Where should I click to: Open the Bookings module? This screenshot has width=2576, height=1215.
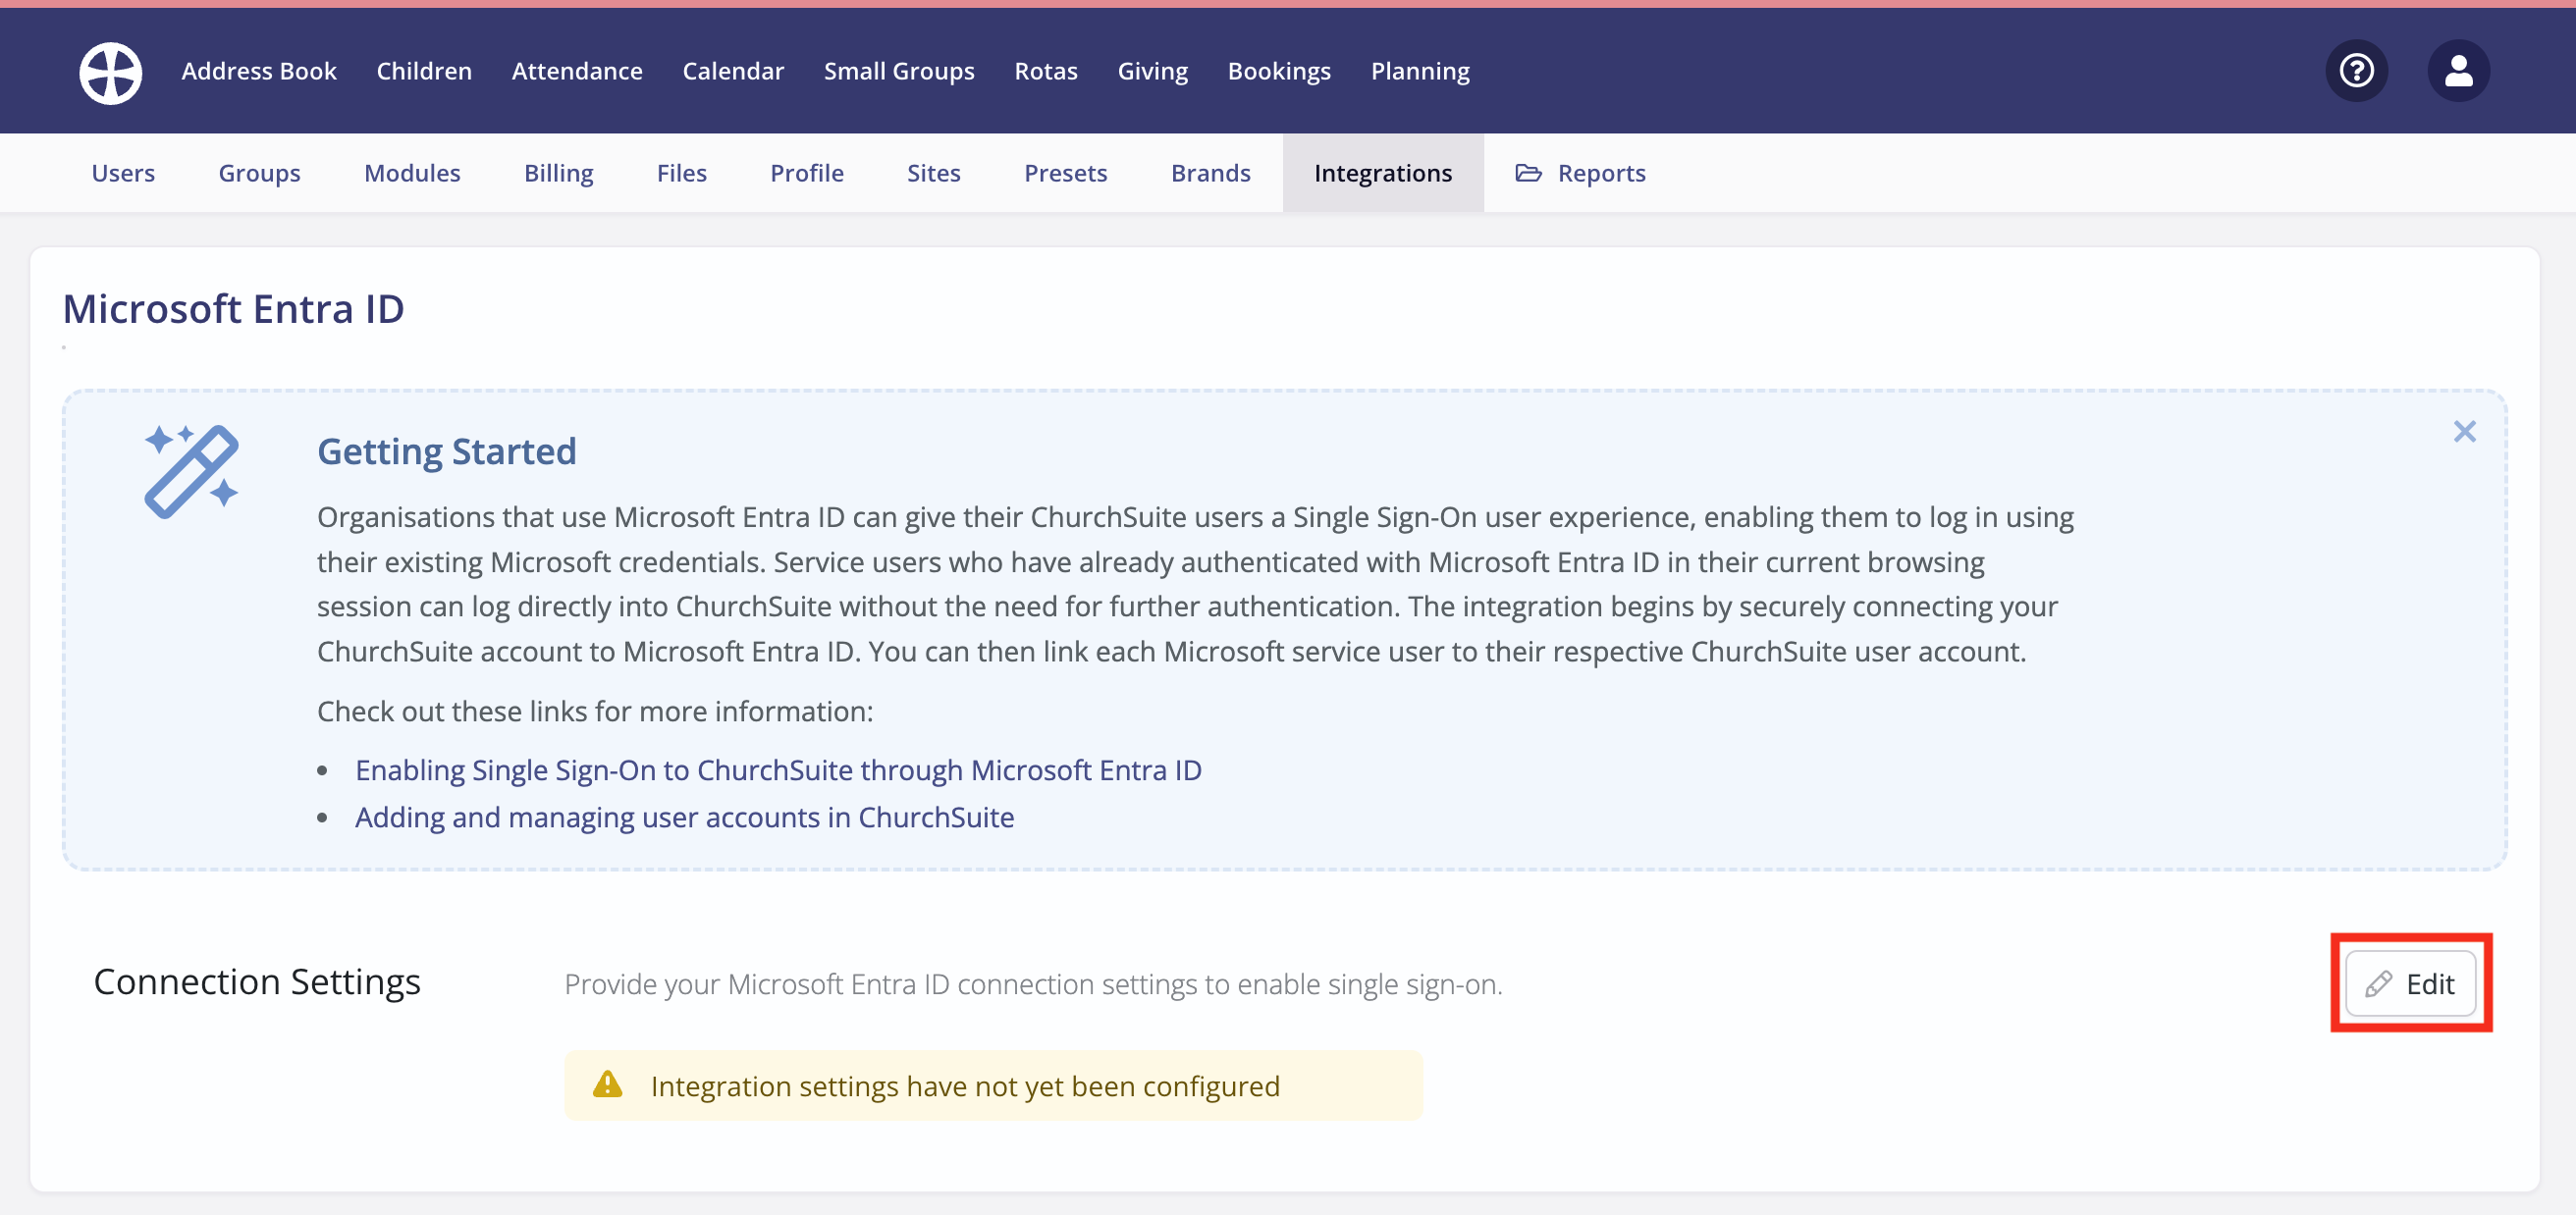coord(1279,71)
